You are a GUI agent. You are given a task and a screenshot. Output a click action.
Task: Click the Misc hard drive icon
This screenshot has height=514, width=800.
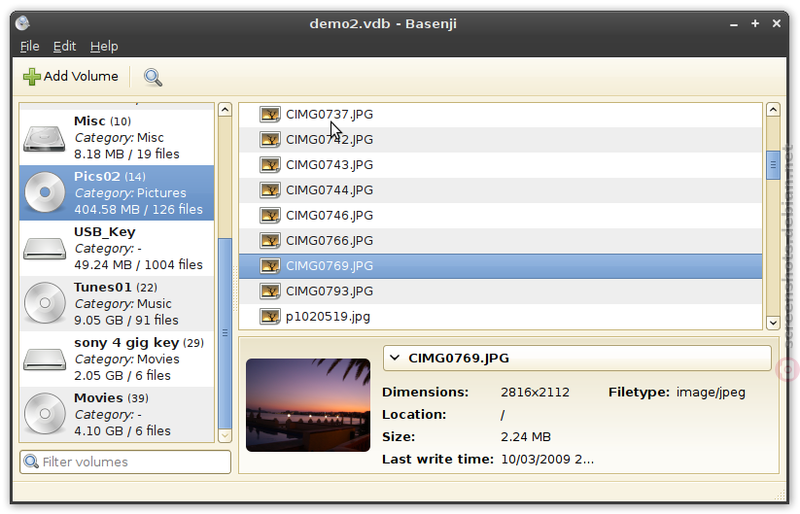pos(44,138)
